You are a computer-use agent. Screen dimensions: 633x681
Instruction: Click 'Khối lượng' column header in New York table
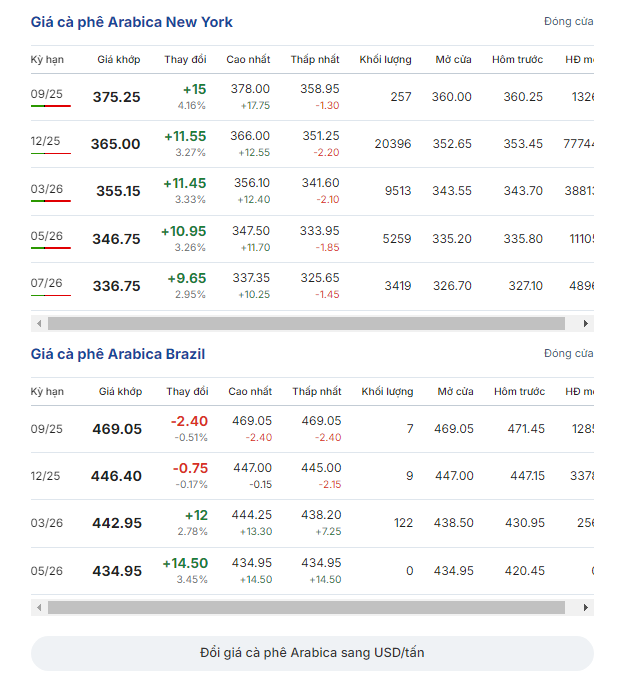pos(385,60)
